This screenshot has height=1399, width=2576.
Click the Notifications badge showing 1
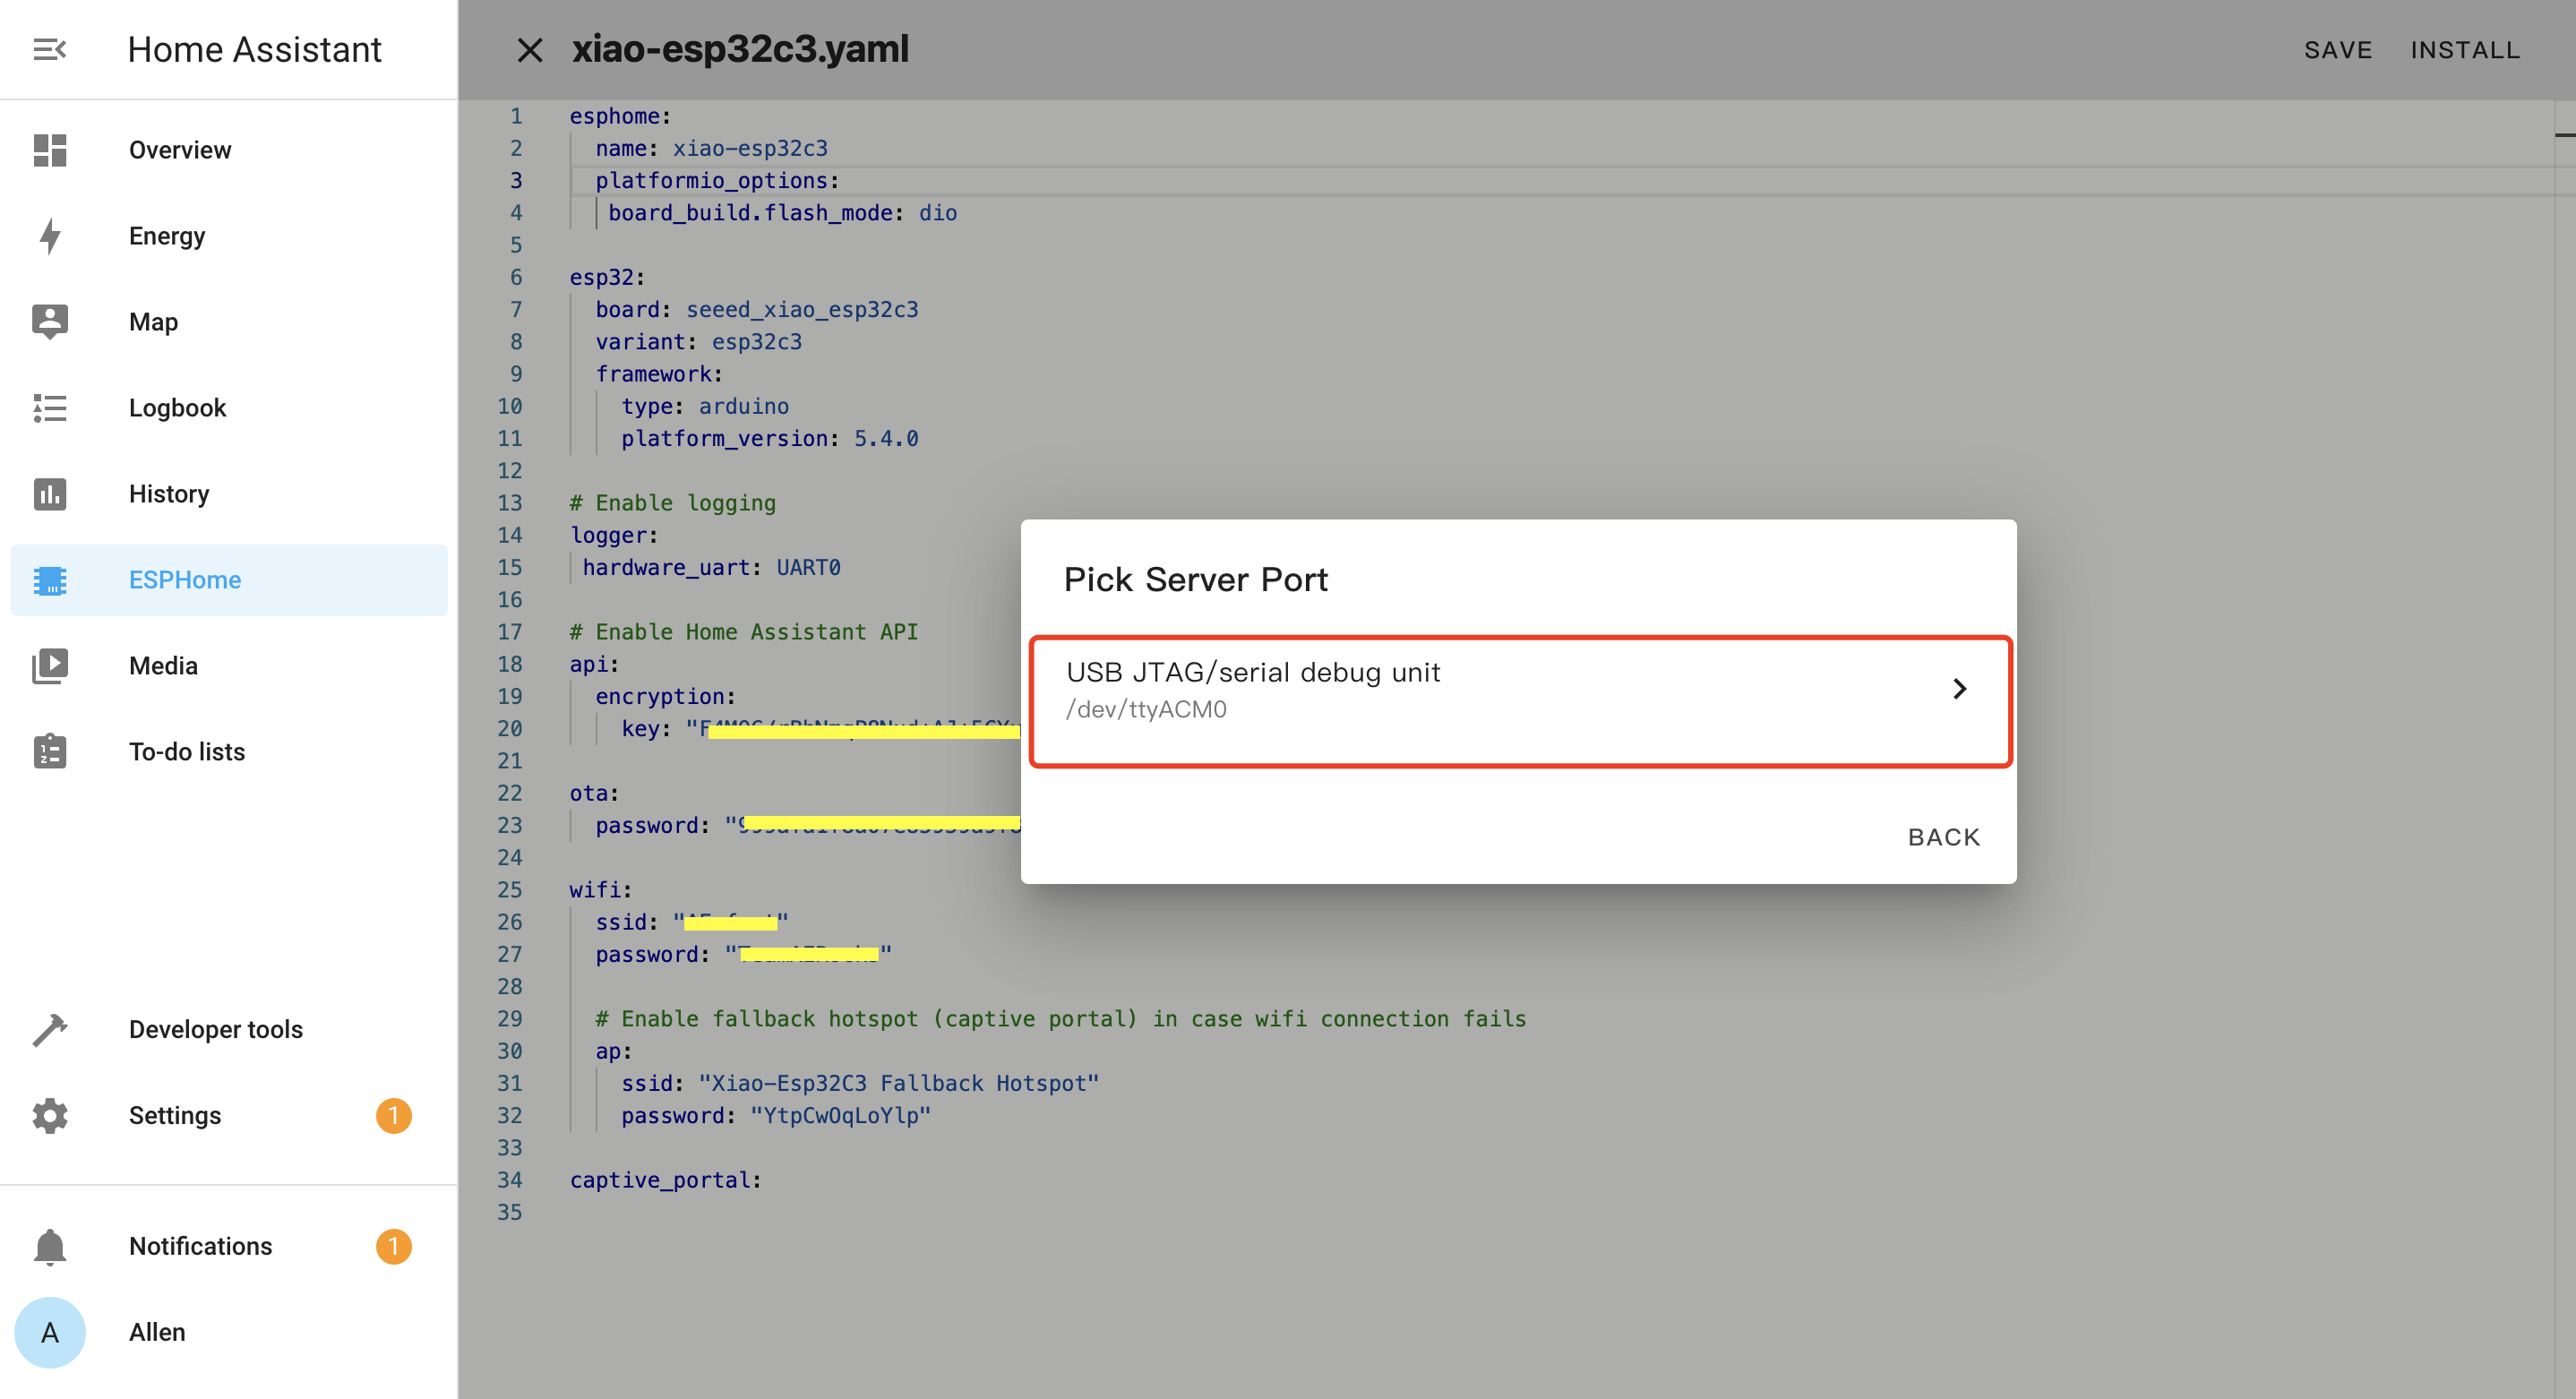(393, 1247)
